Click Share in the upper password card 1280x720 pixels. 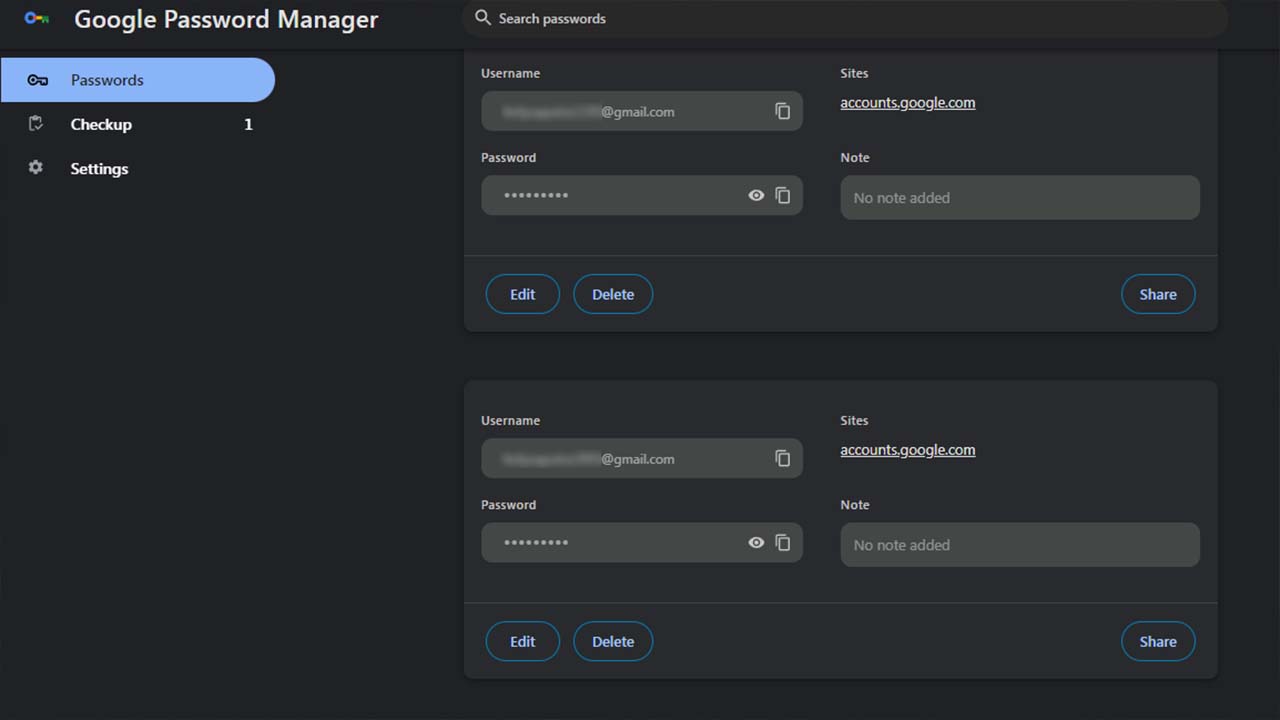coord(1158,294)
